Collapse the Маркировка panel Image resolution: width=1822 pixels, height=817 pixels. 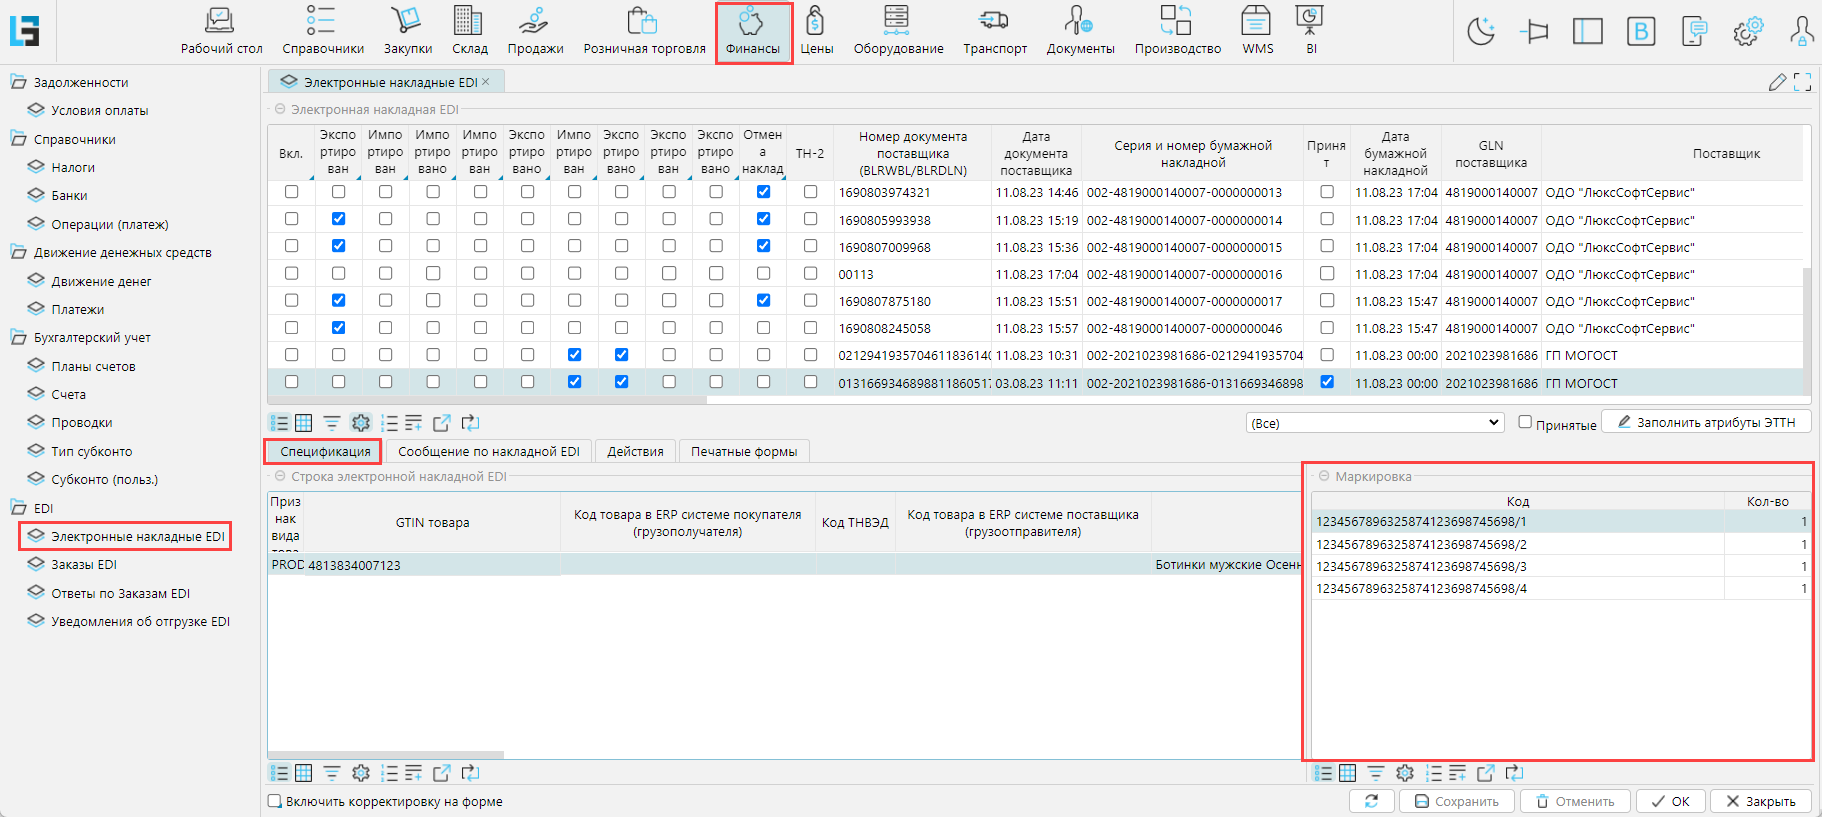[1324, 477]
